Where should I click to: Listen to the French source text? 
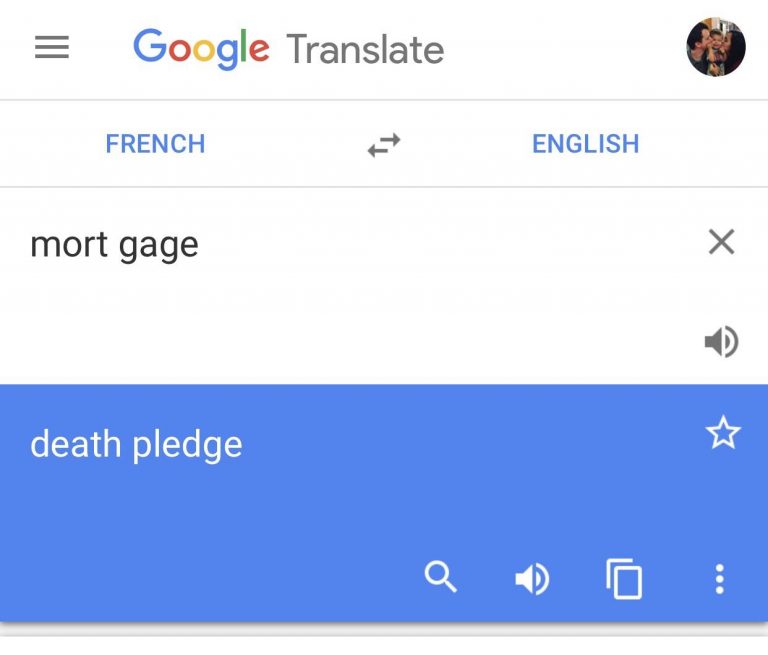[x=721, y=342]
